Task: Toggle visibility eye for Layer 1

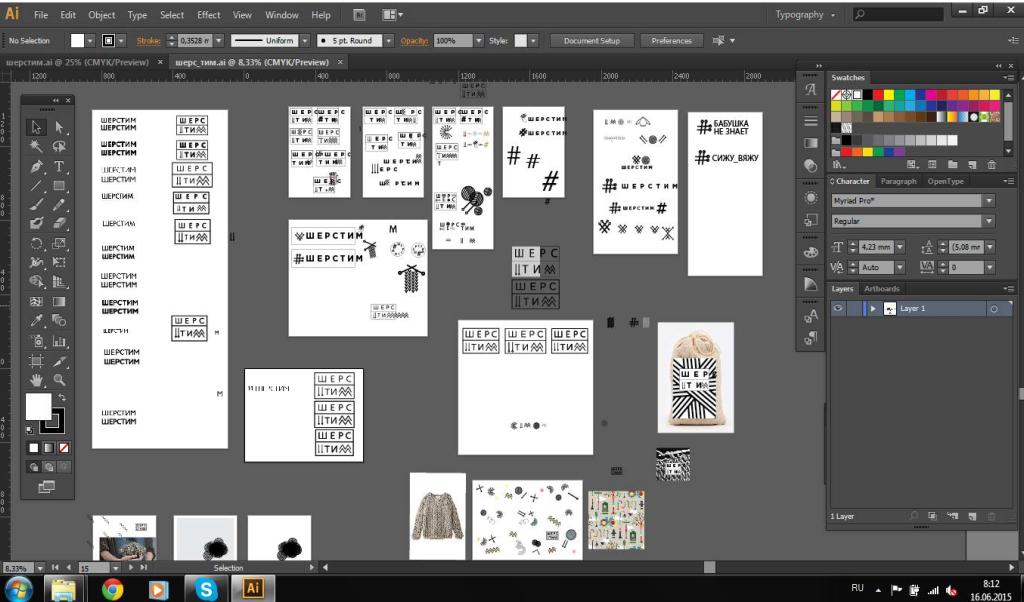Action: (x=838, y=309)
